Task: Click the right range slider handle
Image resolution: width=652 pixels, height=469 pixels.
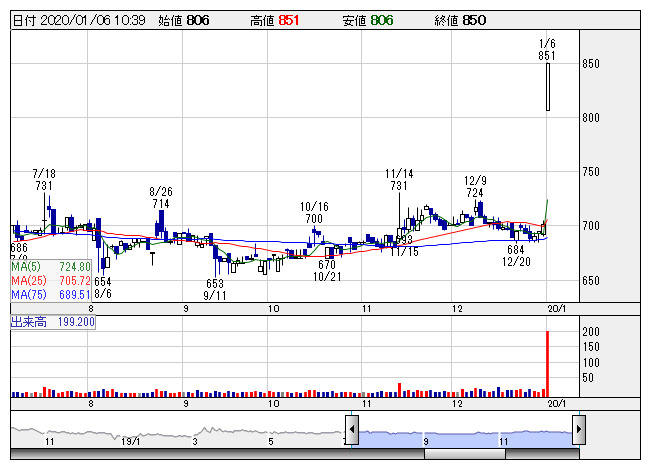Action: [x=578, y=430]
